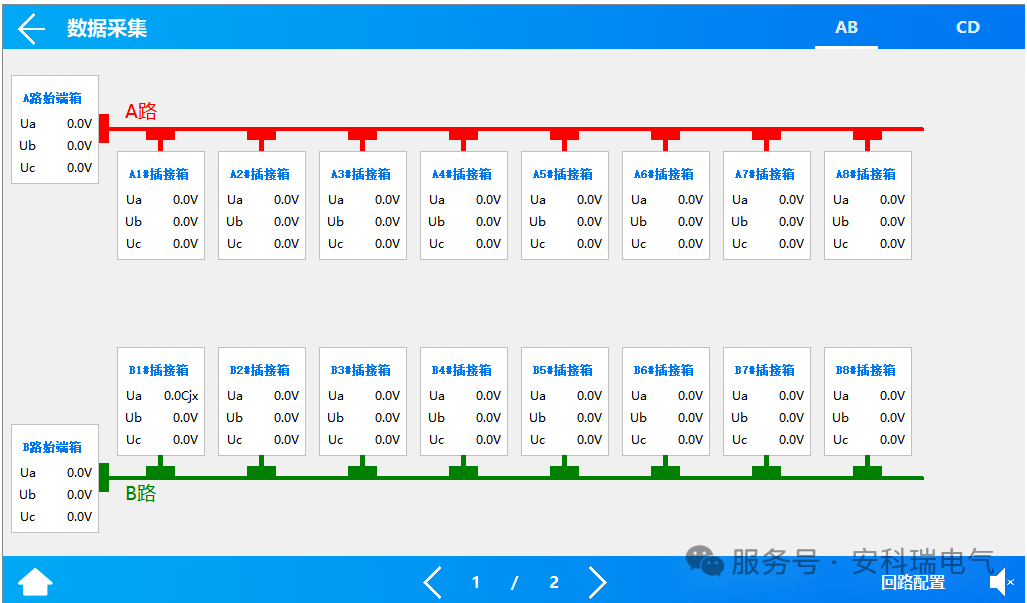The image size is (1027, 603).
Task: Click Uc value in B8#插接箱
Action: (892, 439)
